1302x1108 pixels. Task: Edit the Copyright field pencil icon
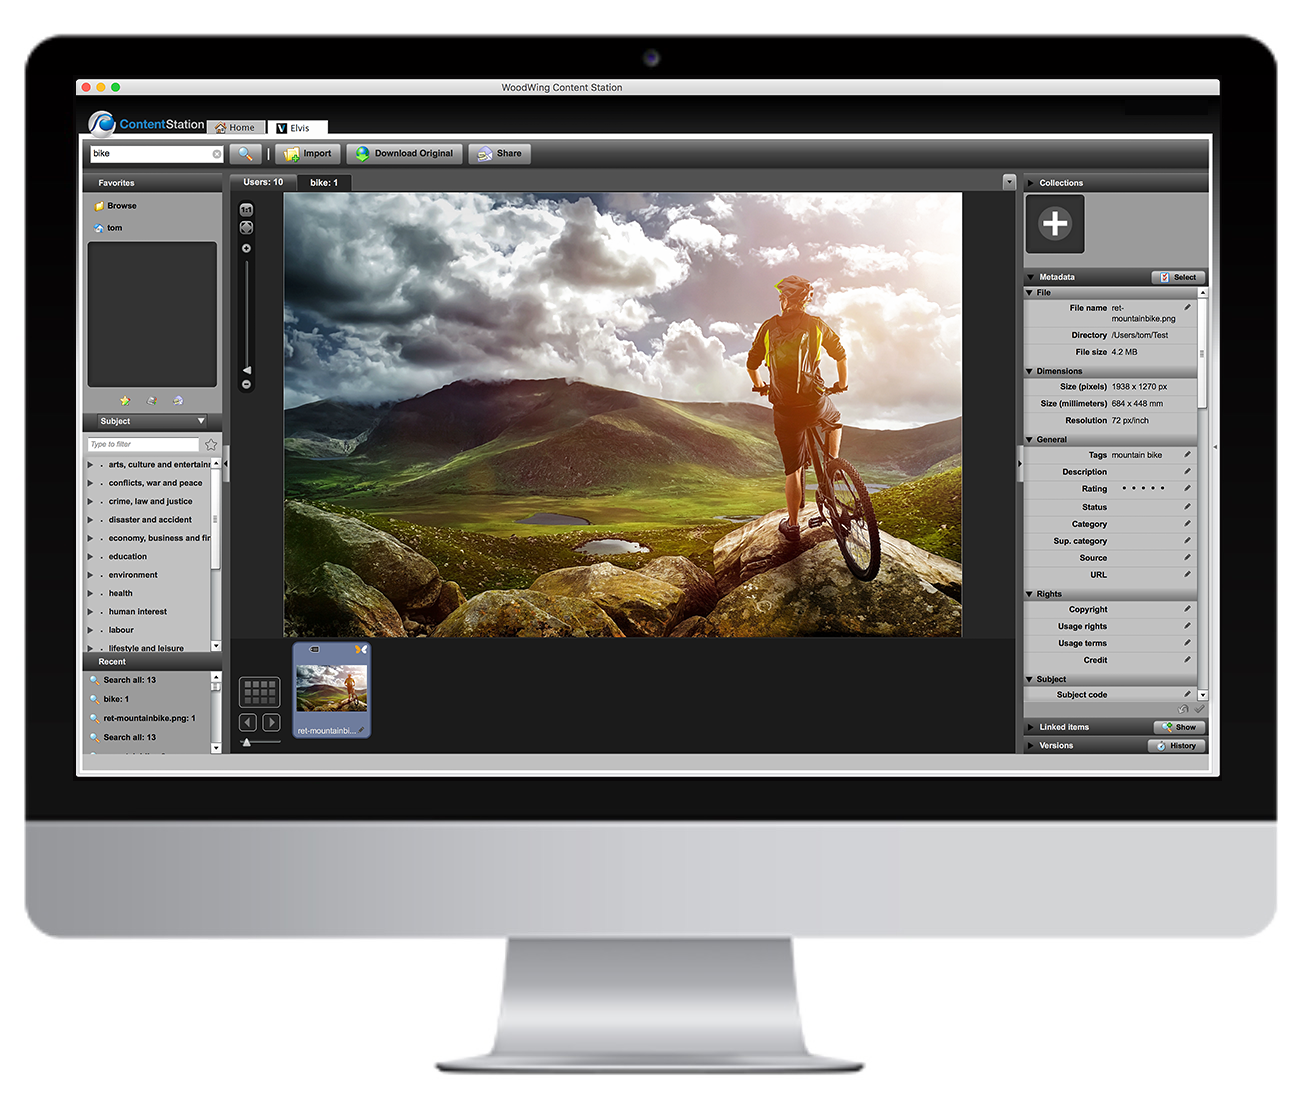coord(1187,609)
